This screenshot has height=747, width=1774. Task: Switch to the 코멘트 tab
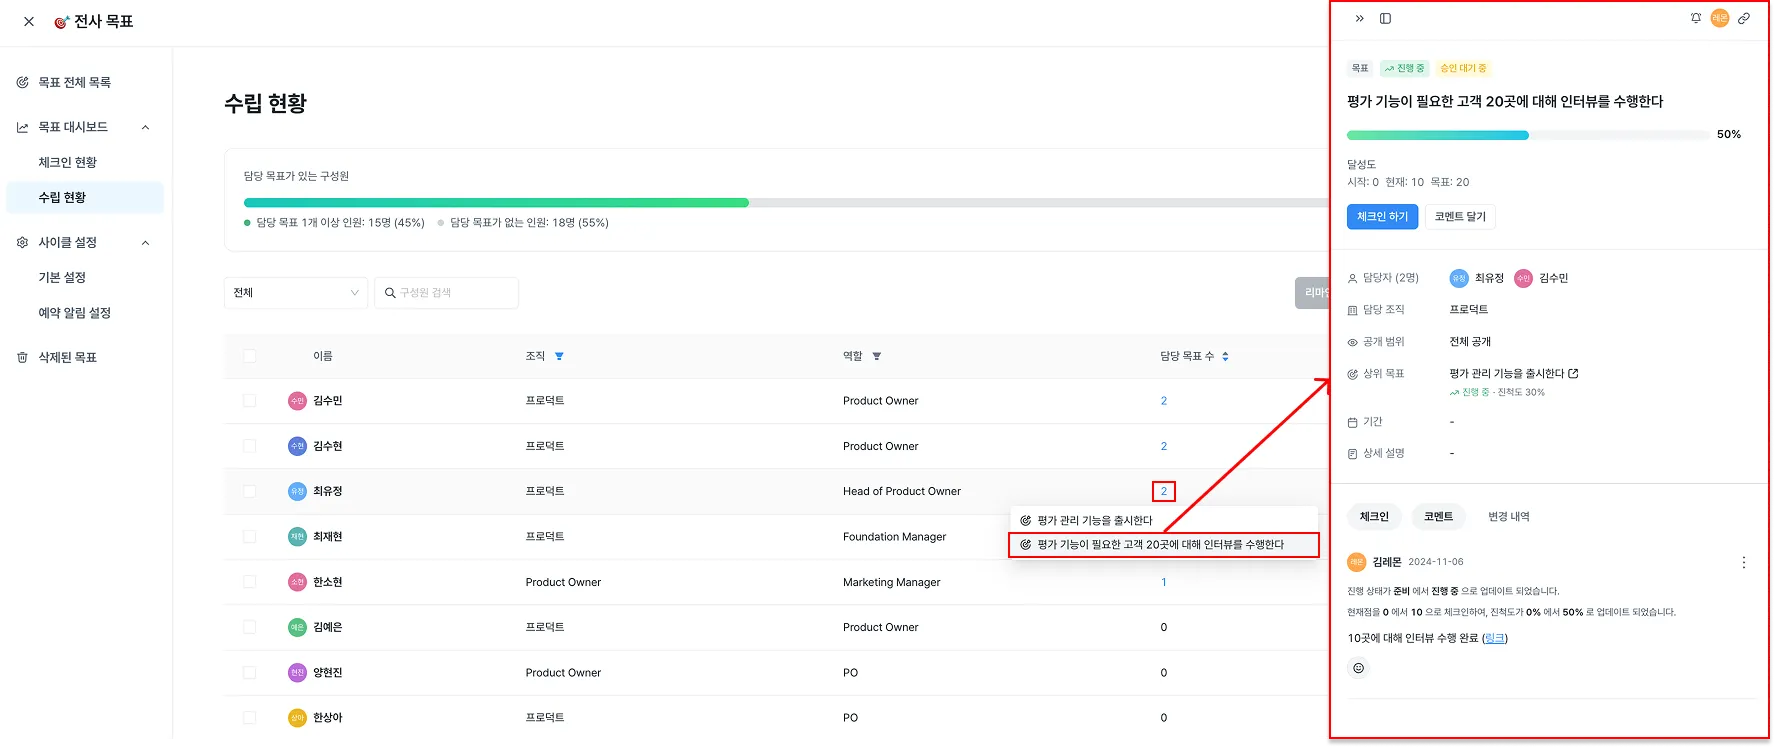click(x=1438, y=517)
